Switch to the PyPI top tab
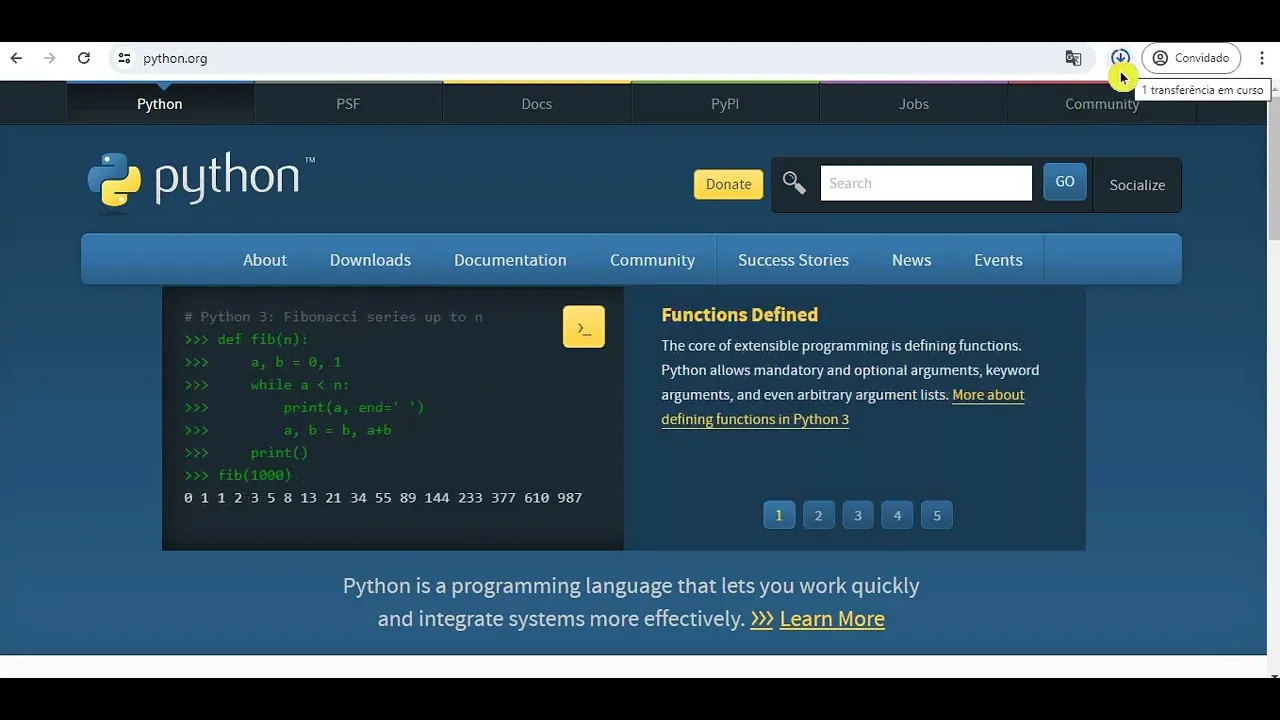The height and width of the screenshot is (720, 1280). [x=725, y=104]
